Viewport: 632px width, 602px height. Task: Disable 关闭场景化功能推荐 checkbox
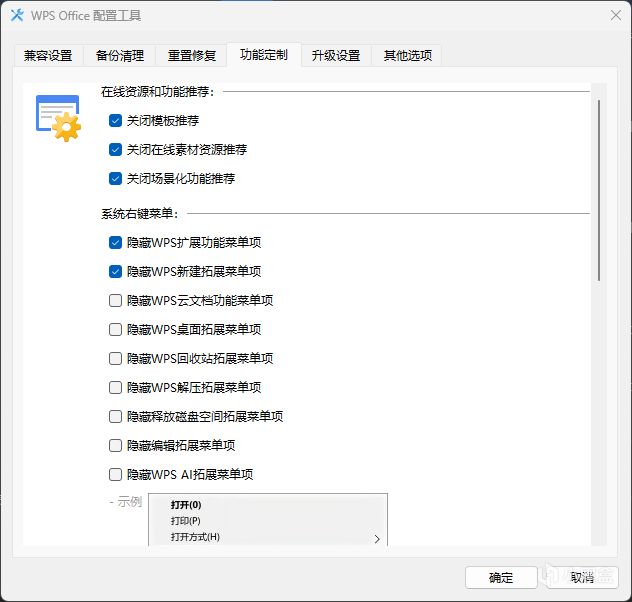[x=115, y=179]
